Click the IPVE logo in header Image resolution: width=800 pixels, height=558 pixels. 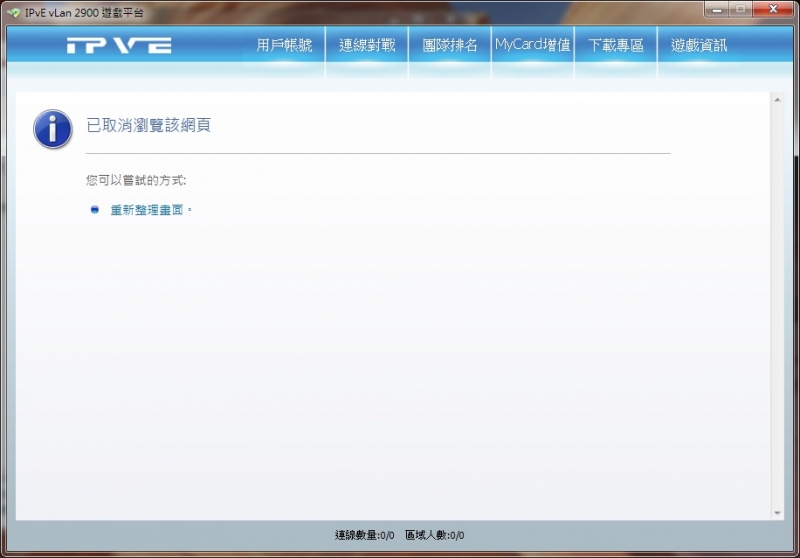click(119, 45)
